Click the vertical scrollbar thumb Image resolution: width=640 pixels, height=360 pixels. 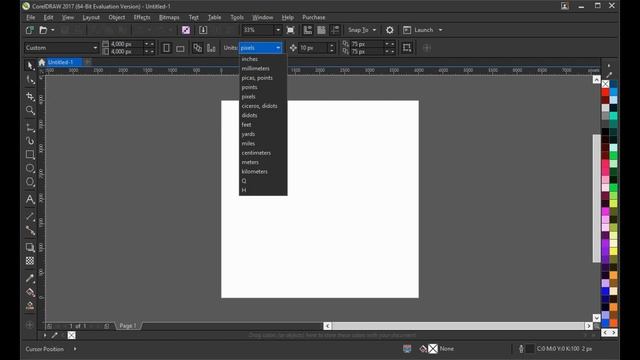596,198
